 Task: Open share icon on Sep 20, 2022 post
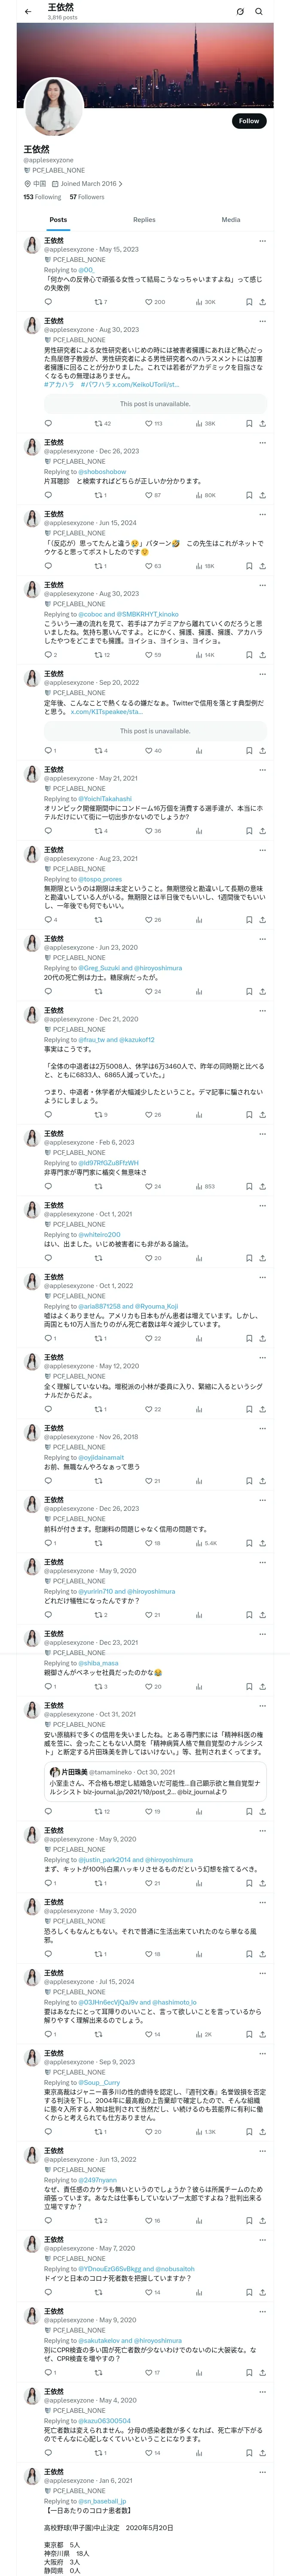tap(262, 750)
